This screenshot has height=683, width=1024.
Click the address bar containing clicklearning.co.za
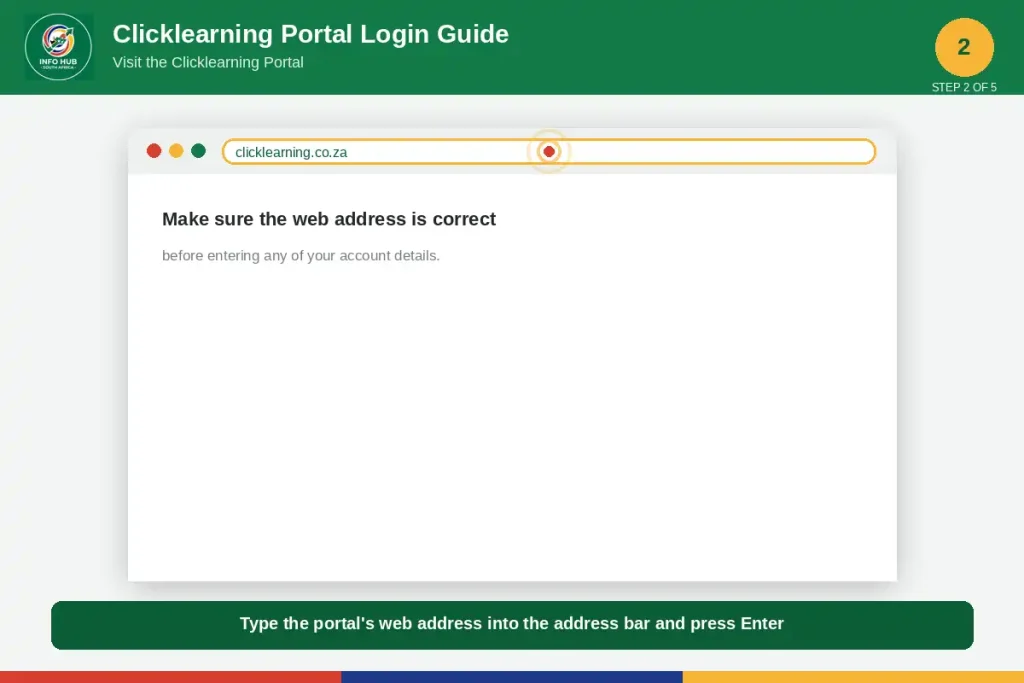point(549,151)
